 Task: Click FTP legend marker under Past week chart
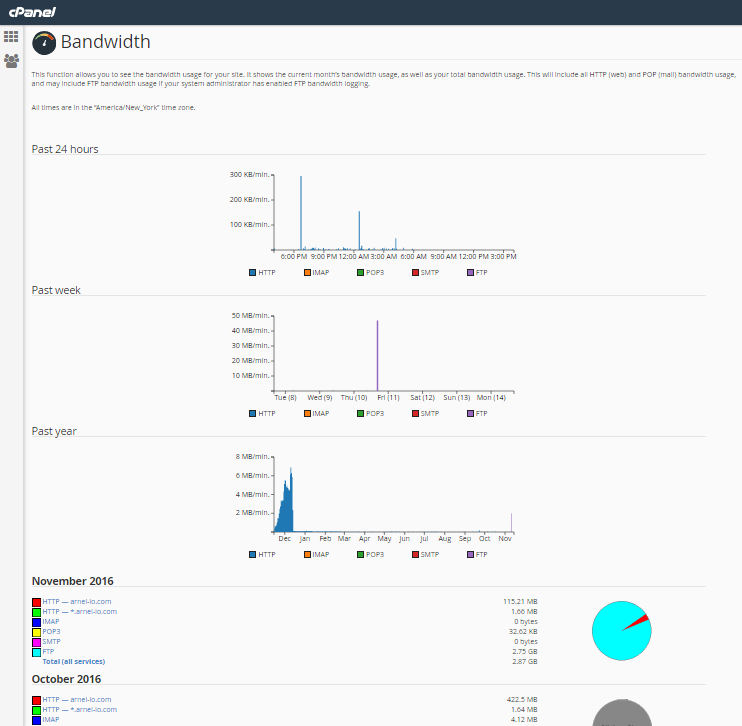(469, 413)
